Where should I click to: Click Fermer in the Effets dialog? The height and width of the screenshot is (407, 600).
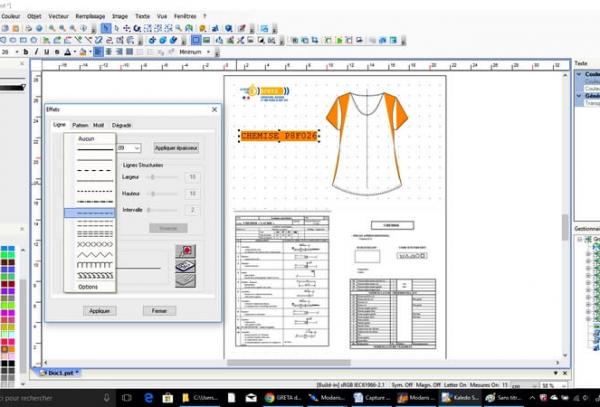[159, 311]
